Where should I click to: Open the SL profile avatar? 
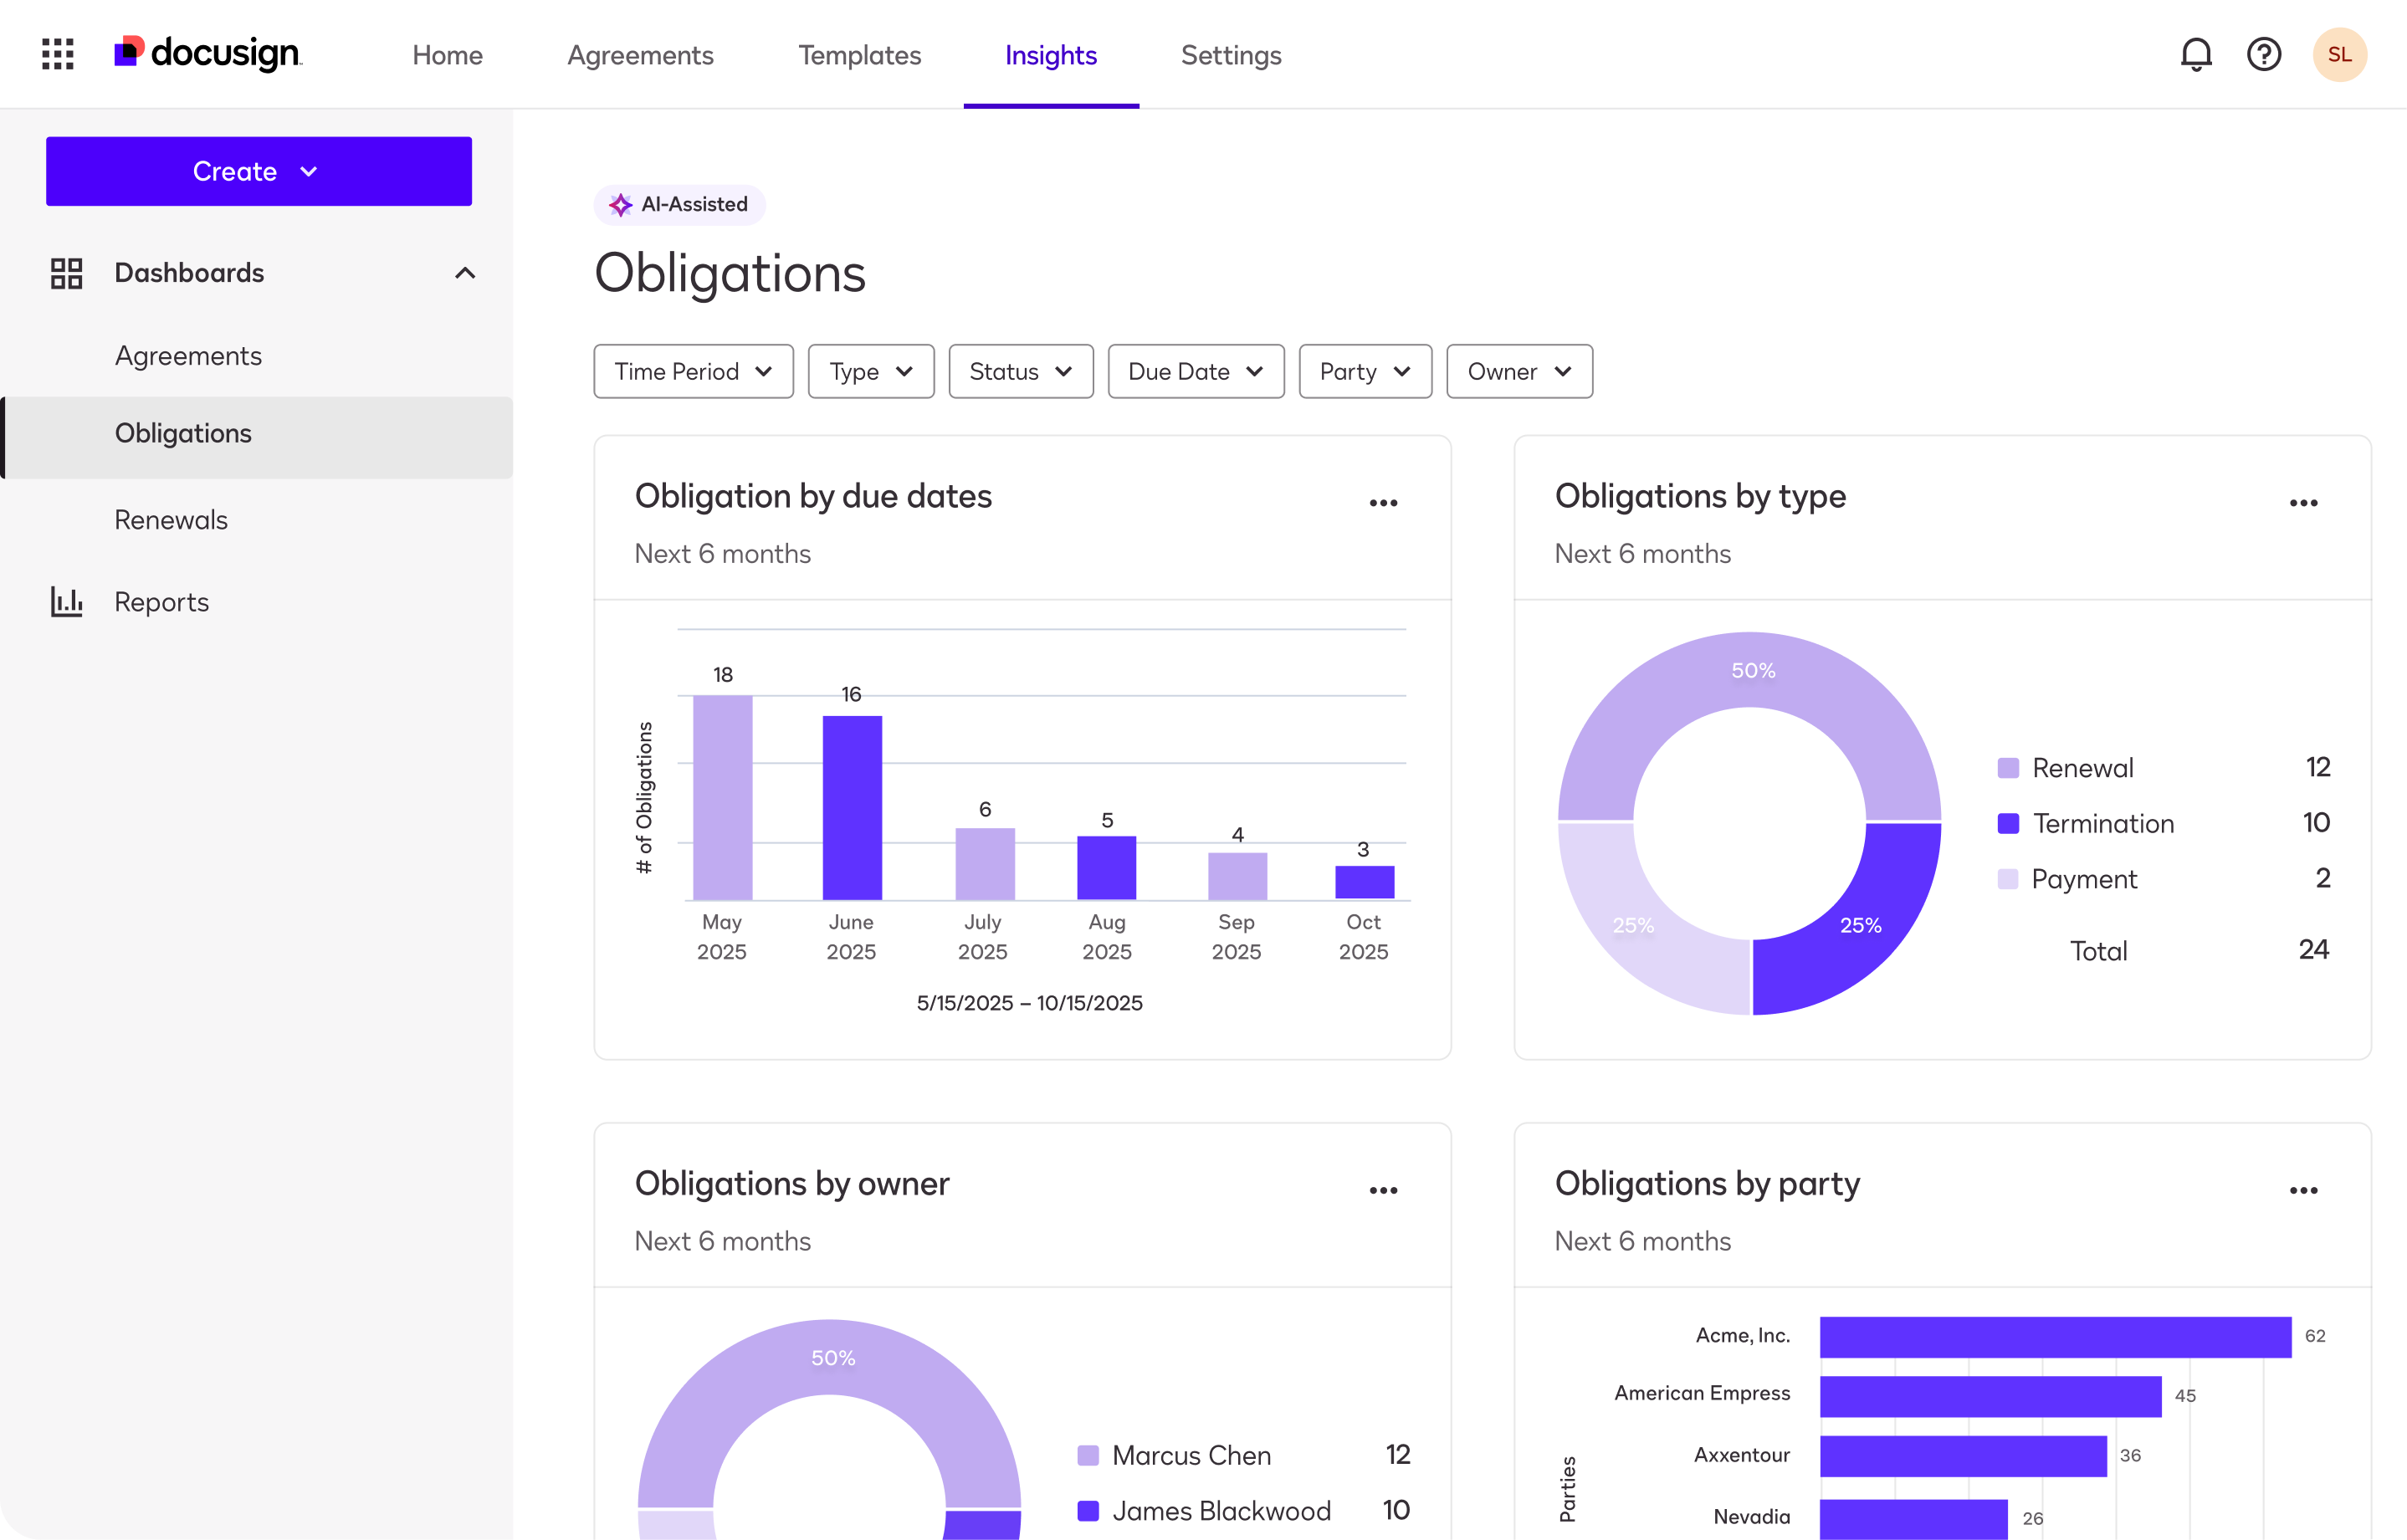(x=2341, y=54)
